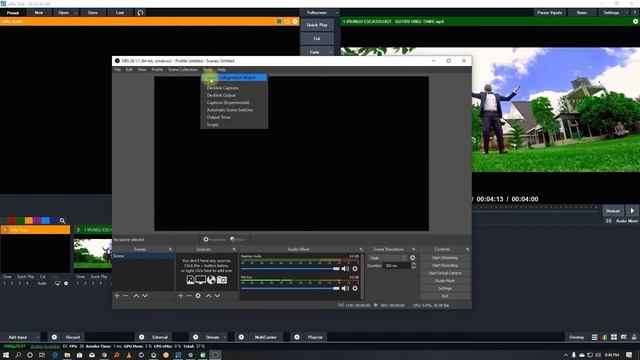Click the camera source icon in Sources

click(x=222, y=280)
